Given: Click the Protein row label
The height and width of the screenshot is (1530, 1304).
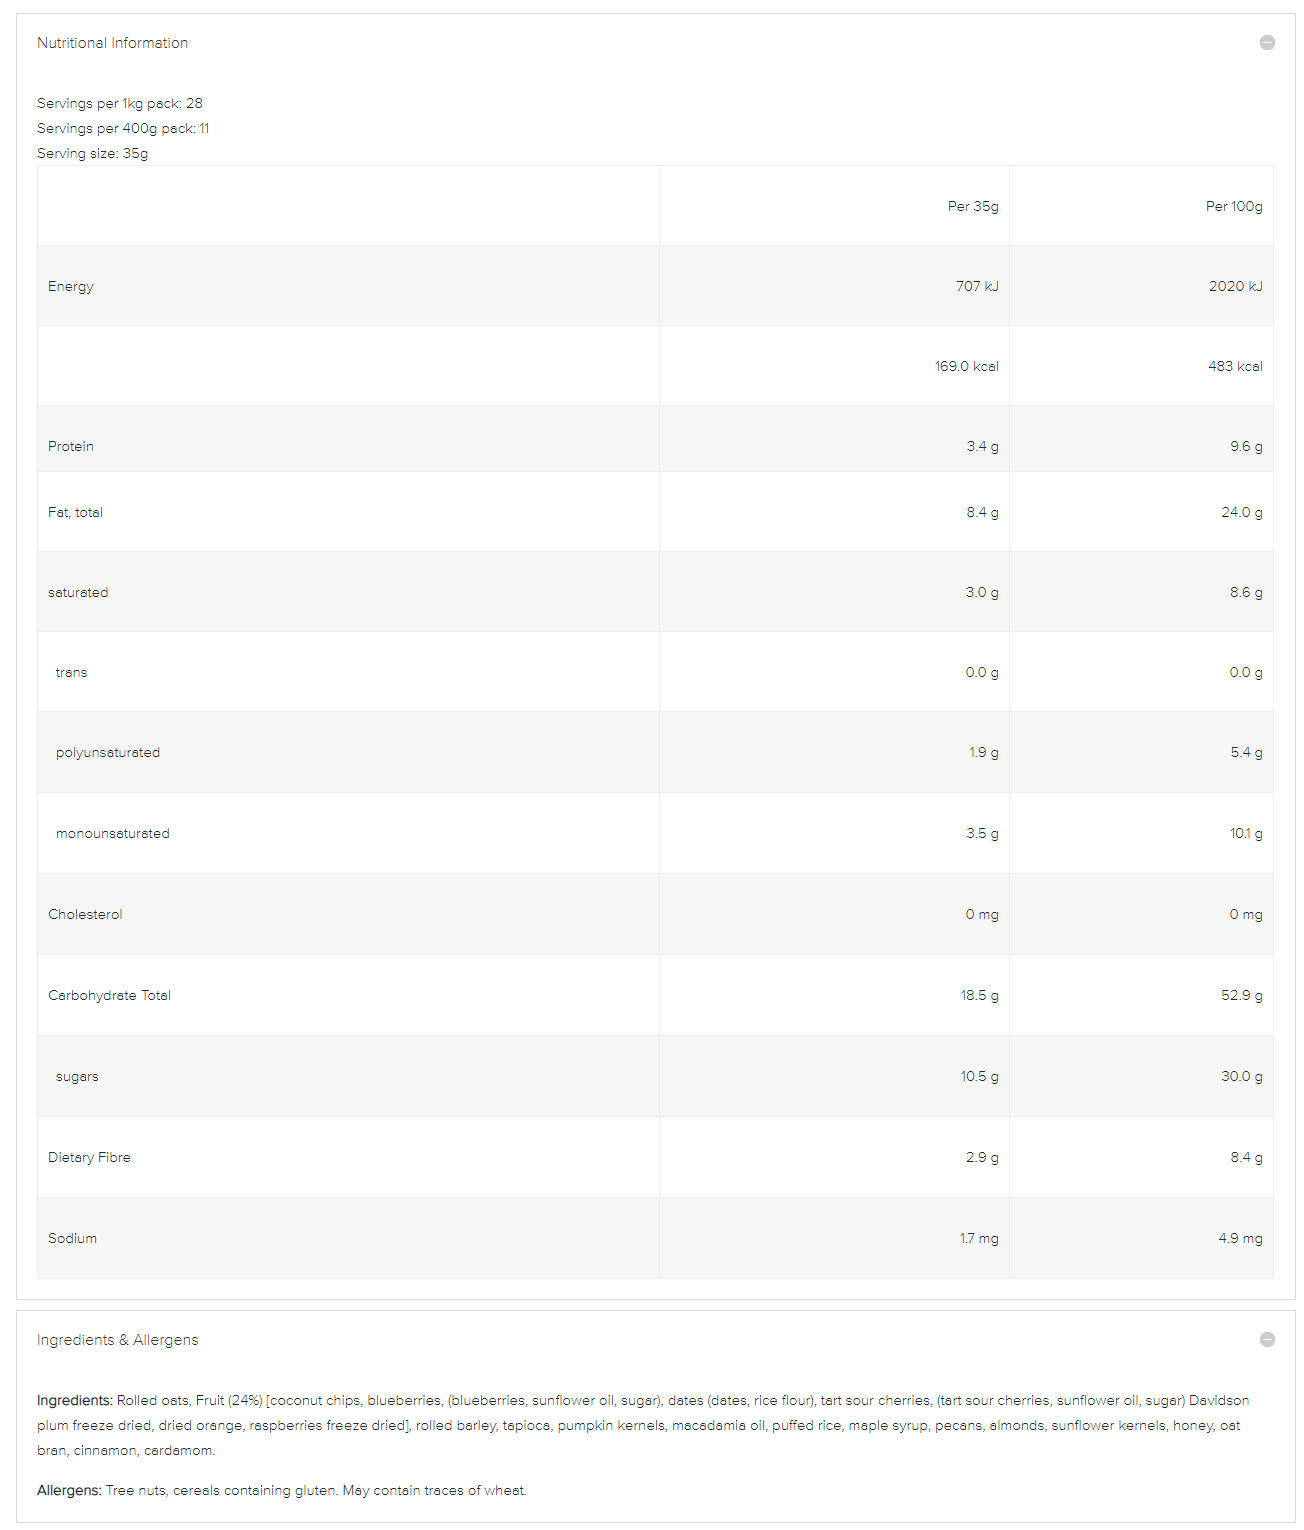Looking at the screenshot, I should (71, 446).
